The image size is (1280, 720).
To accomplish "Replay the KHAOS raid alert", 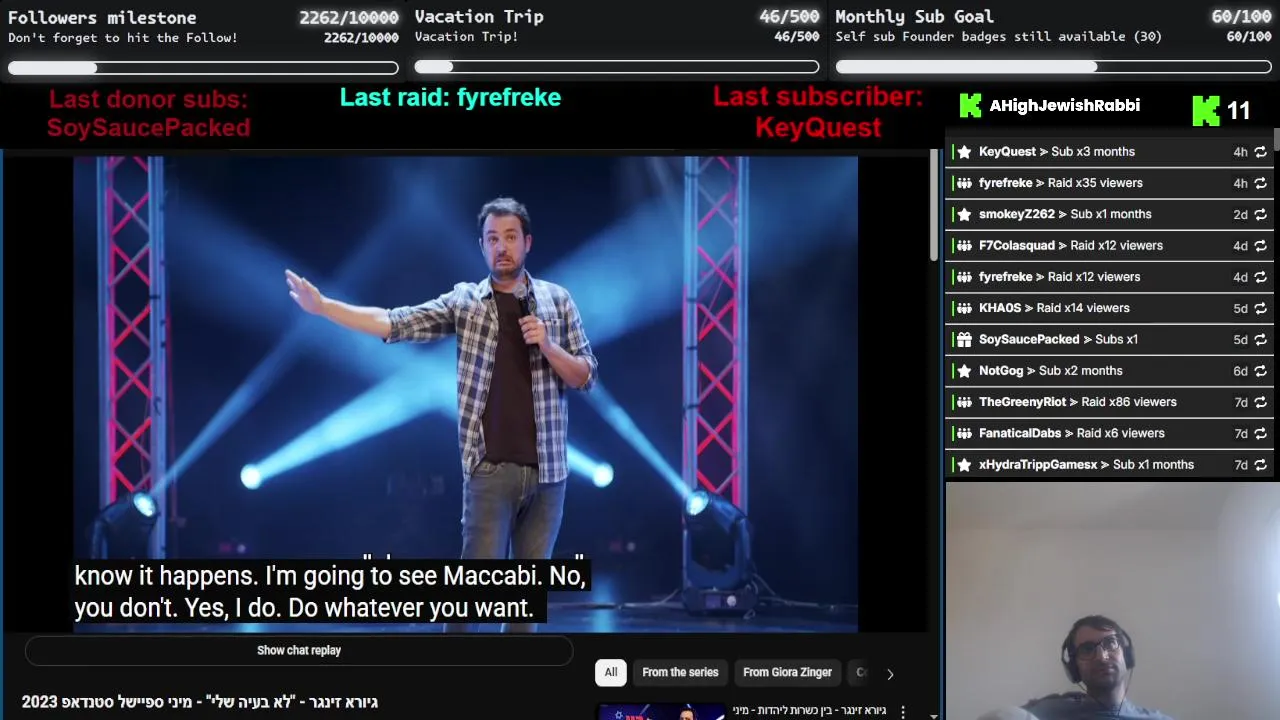I will coord(1260,308).
